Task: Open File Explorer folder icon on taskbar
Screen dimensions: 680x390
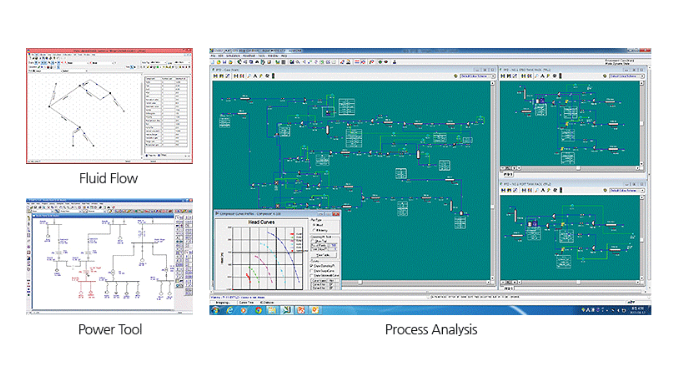Action: (x=272, y=310)
